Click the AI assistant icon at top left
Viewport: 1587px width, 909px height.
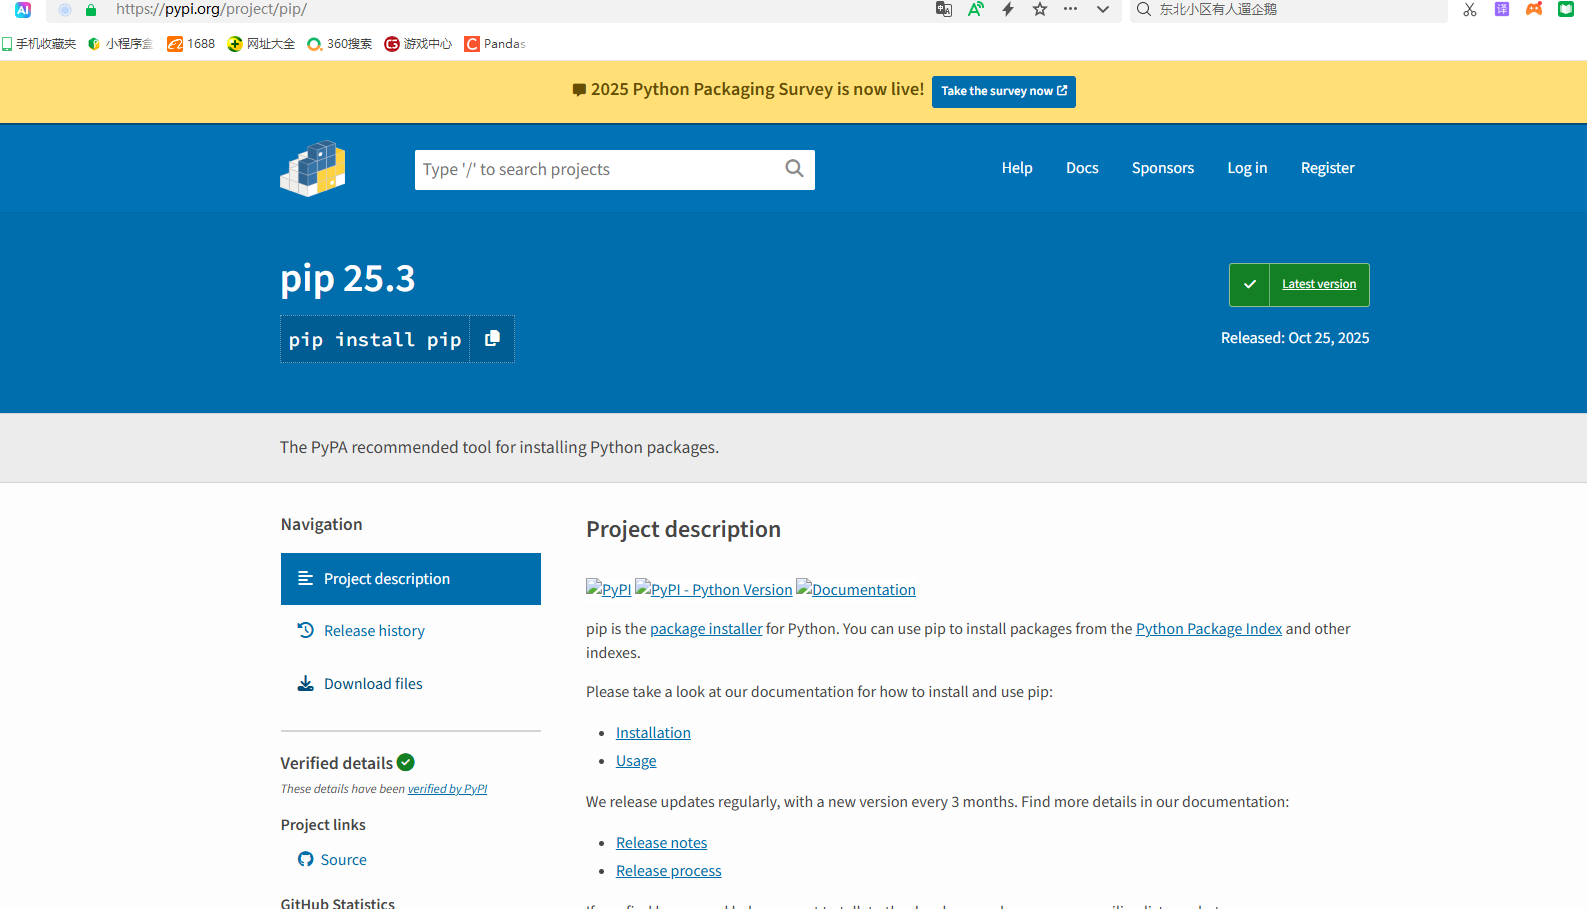(x=23, y=9)
